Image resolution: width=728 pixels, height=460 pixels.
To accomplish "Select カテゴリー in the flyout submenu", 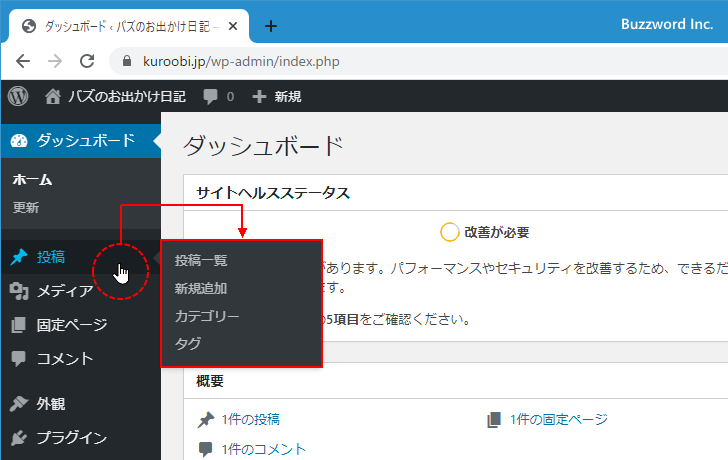I will [207, 316].
